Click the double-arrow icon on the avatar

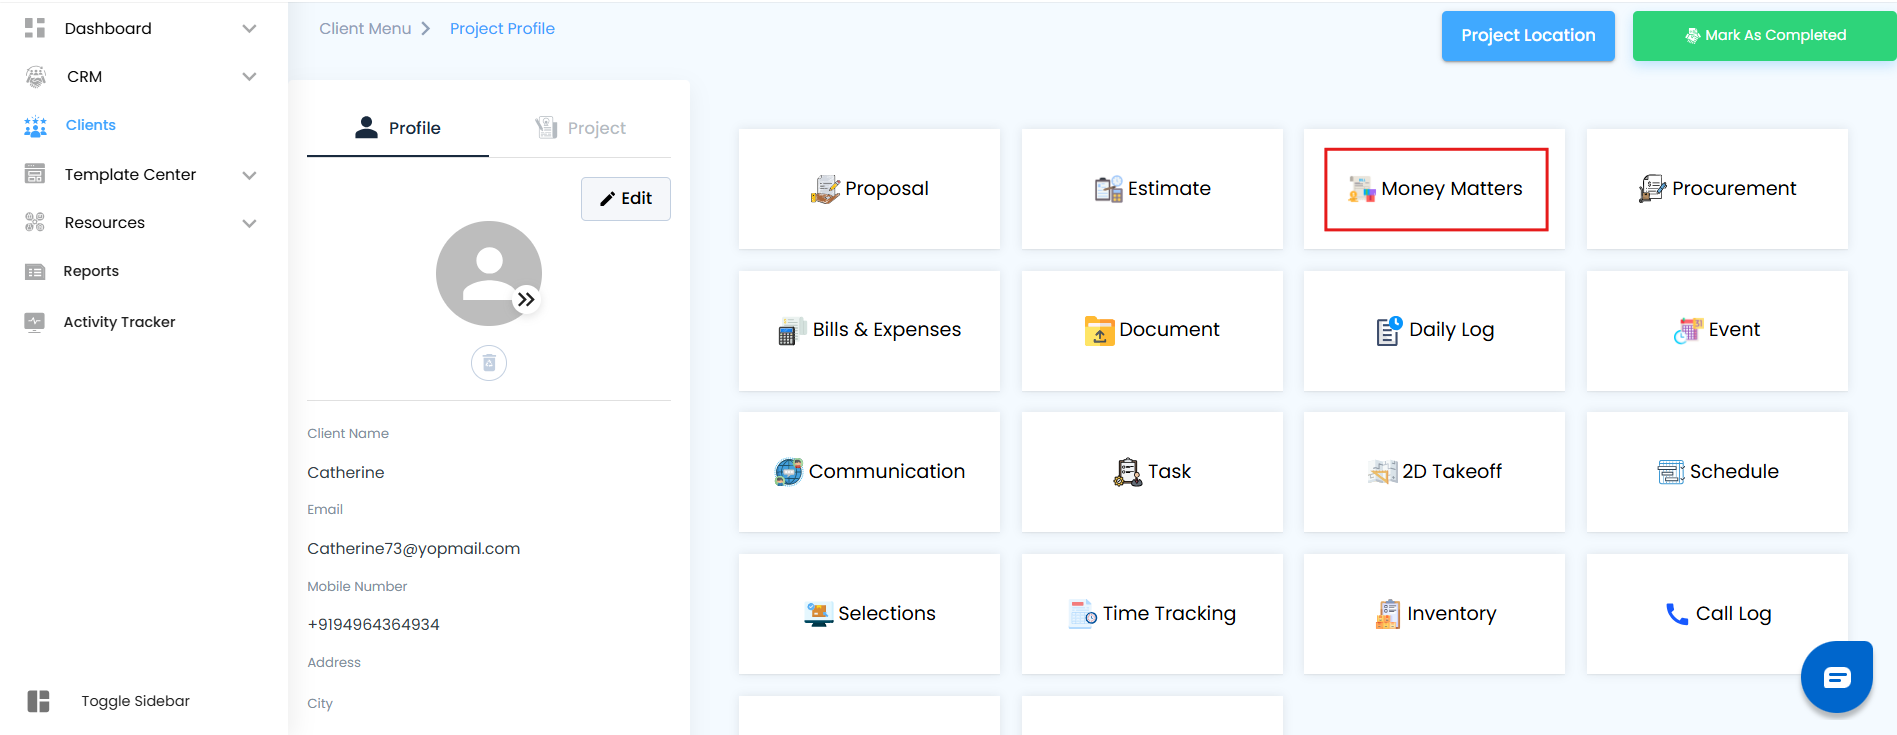pyautogui.click(x=526, y=299)
